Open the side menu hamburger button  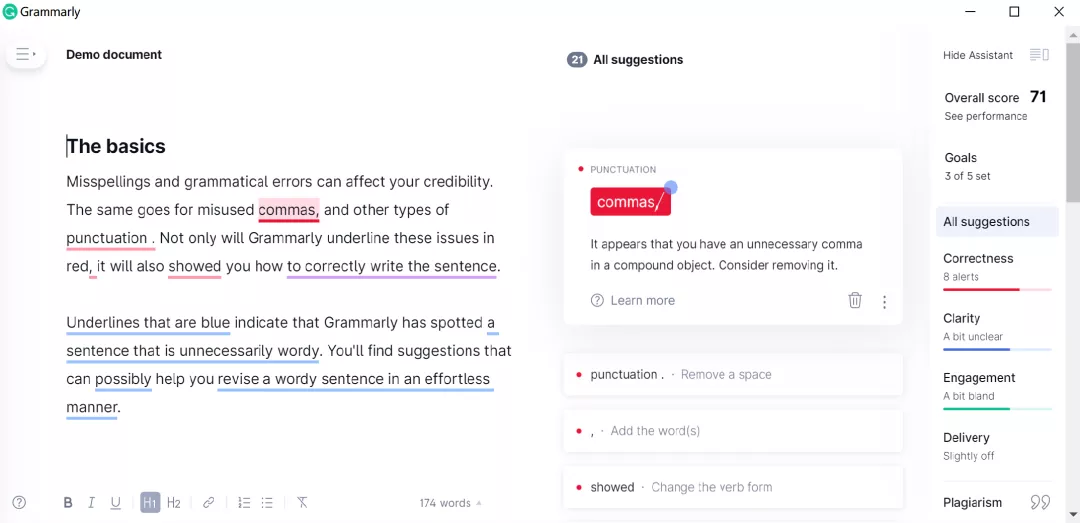tap(25, 54)
